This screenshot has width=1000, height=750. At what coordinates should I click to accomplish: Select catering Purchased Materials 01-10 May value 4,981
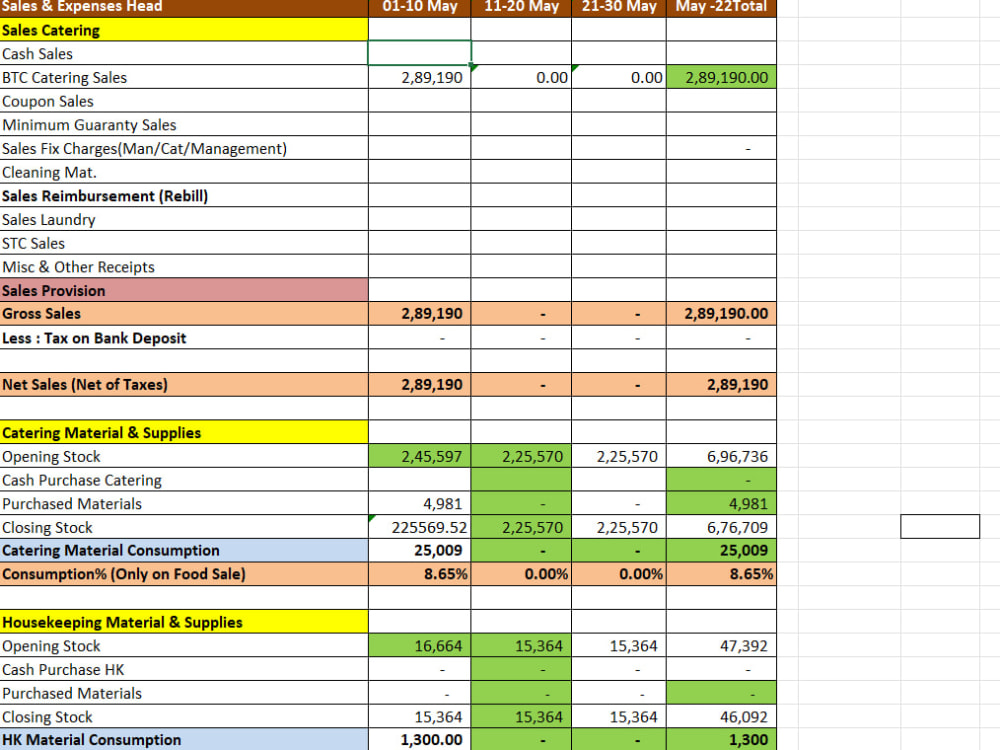[420, 503]
